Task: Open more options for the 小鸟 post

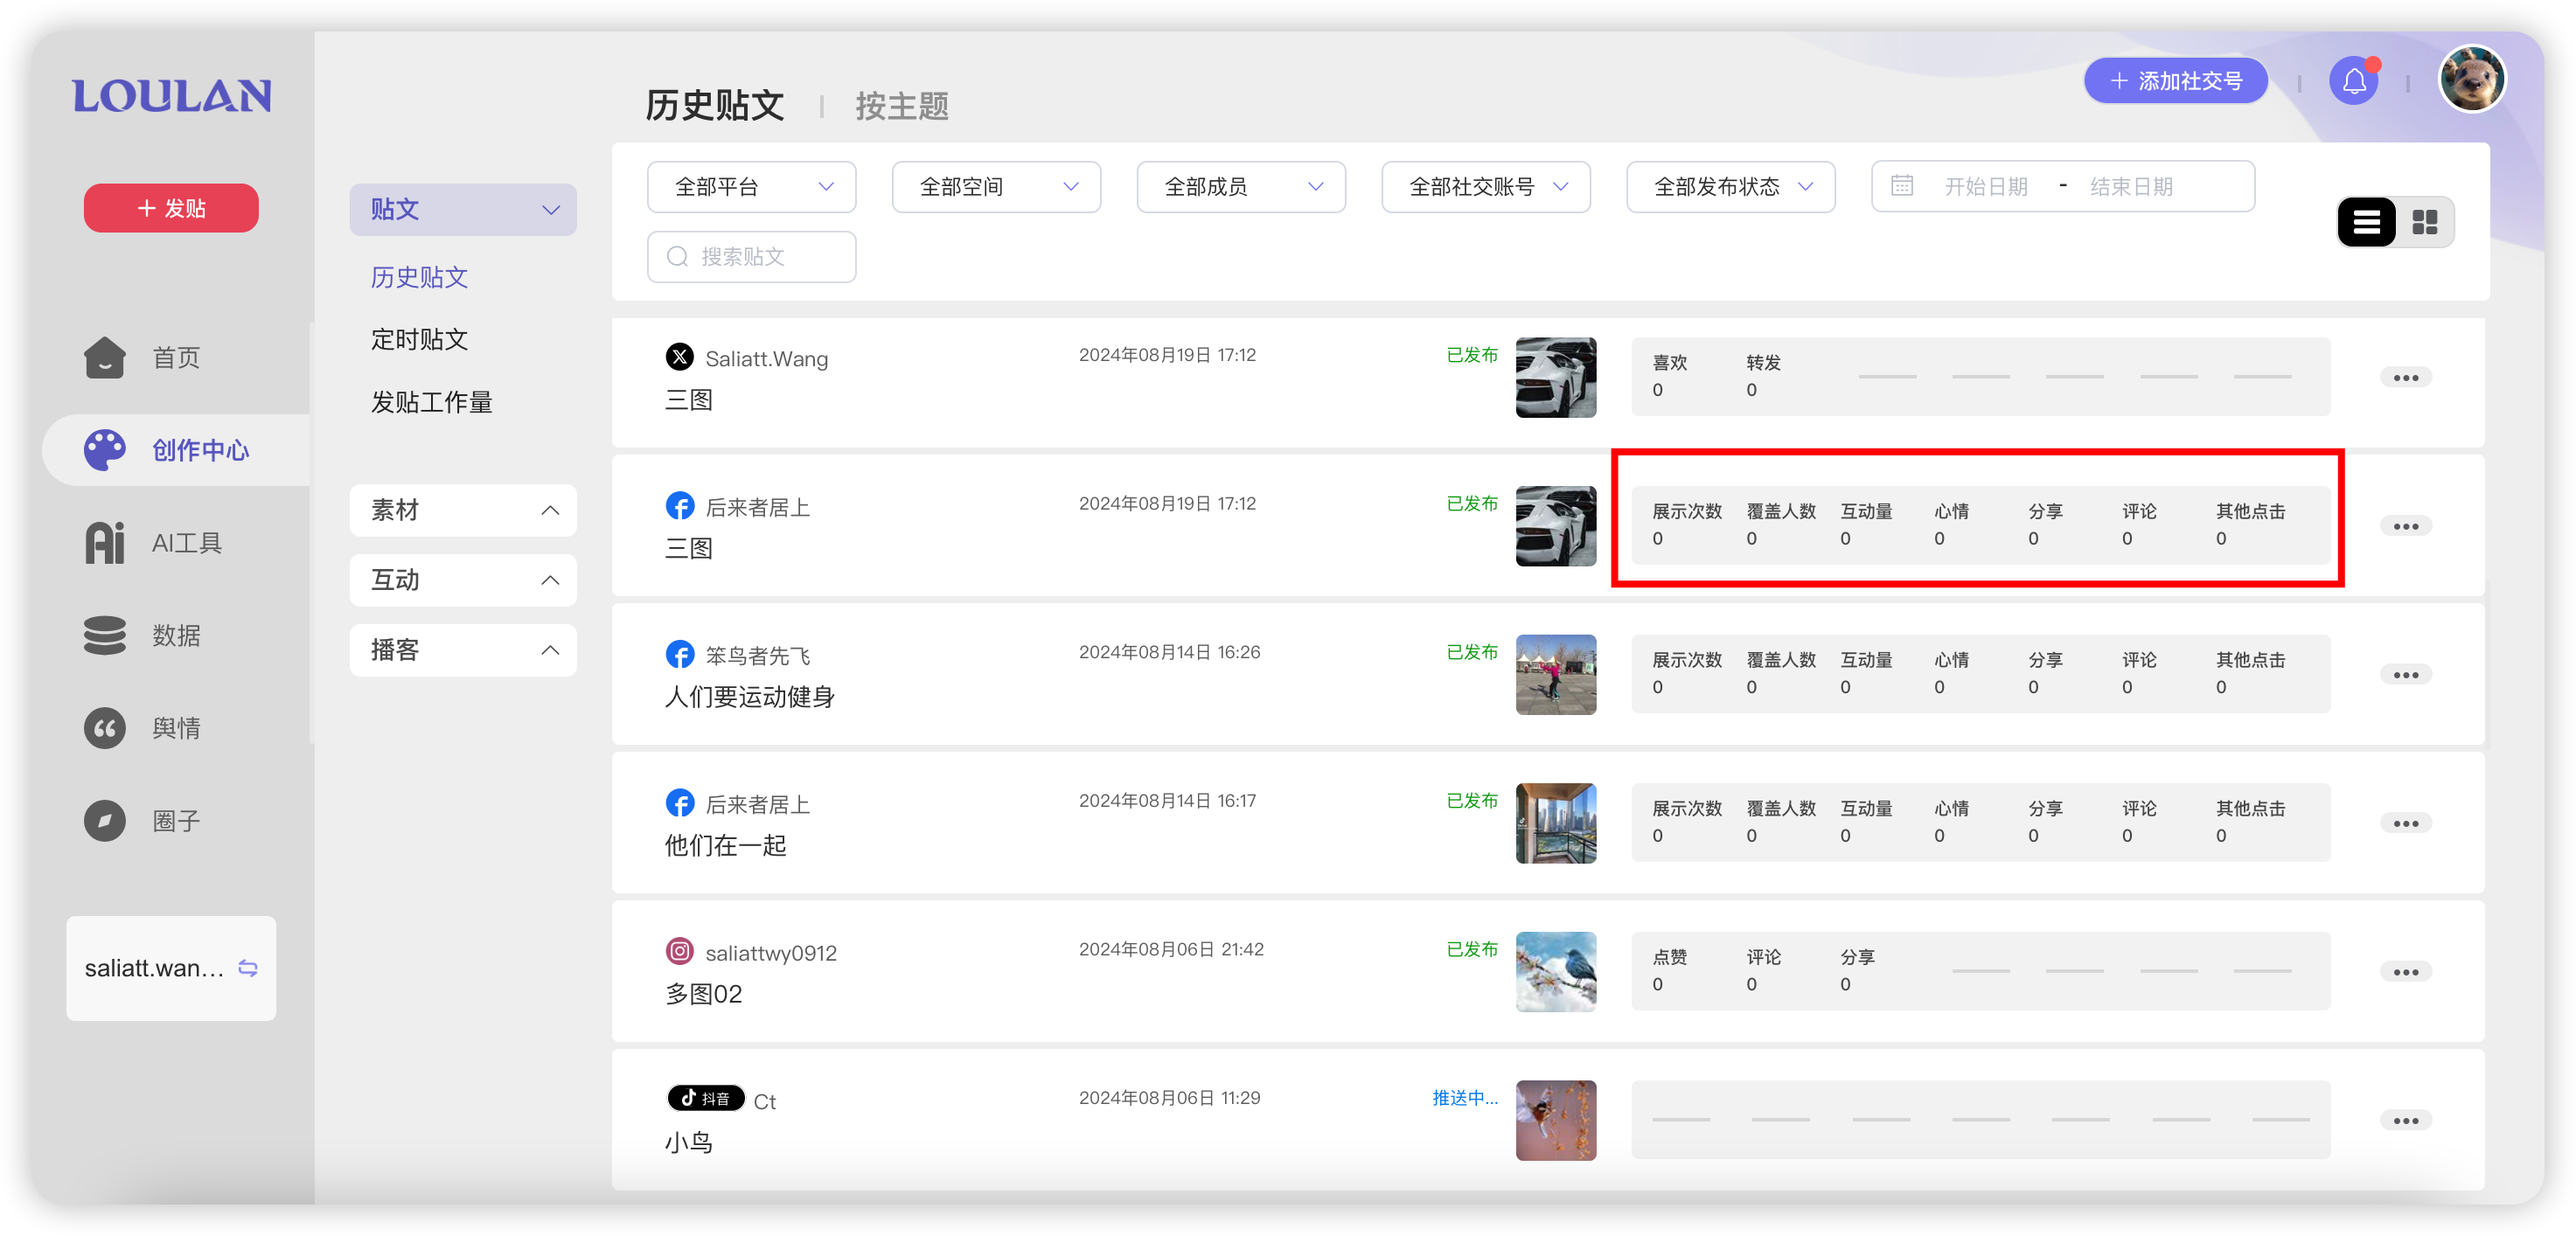Action: click(2406, 1120)
